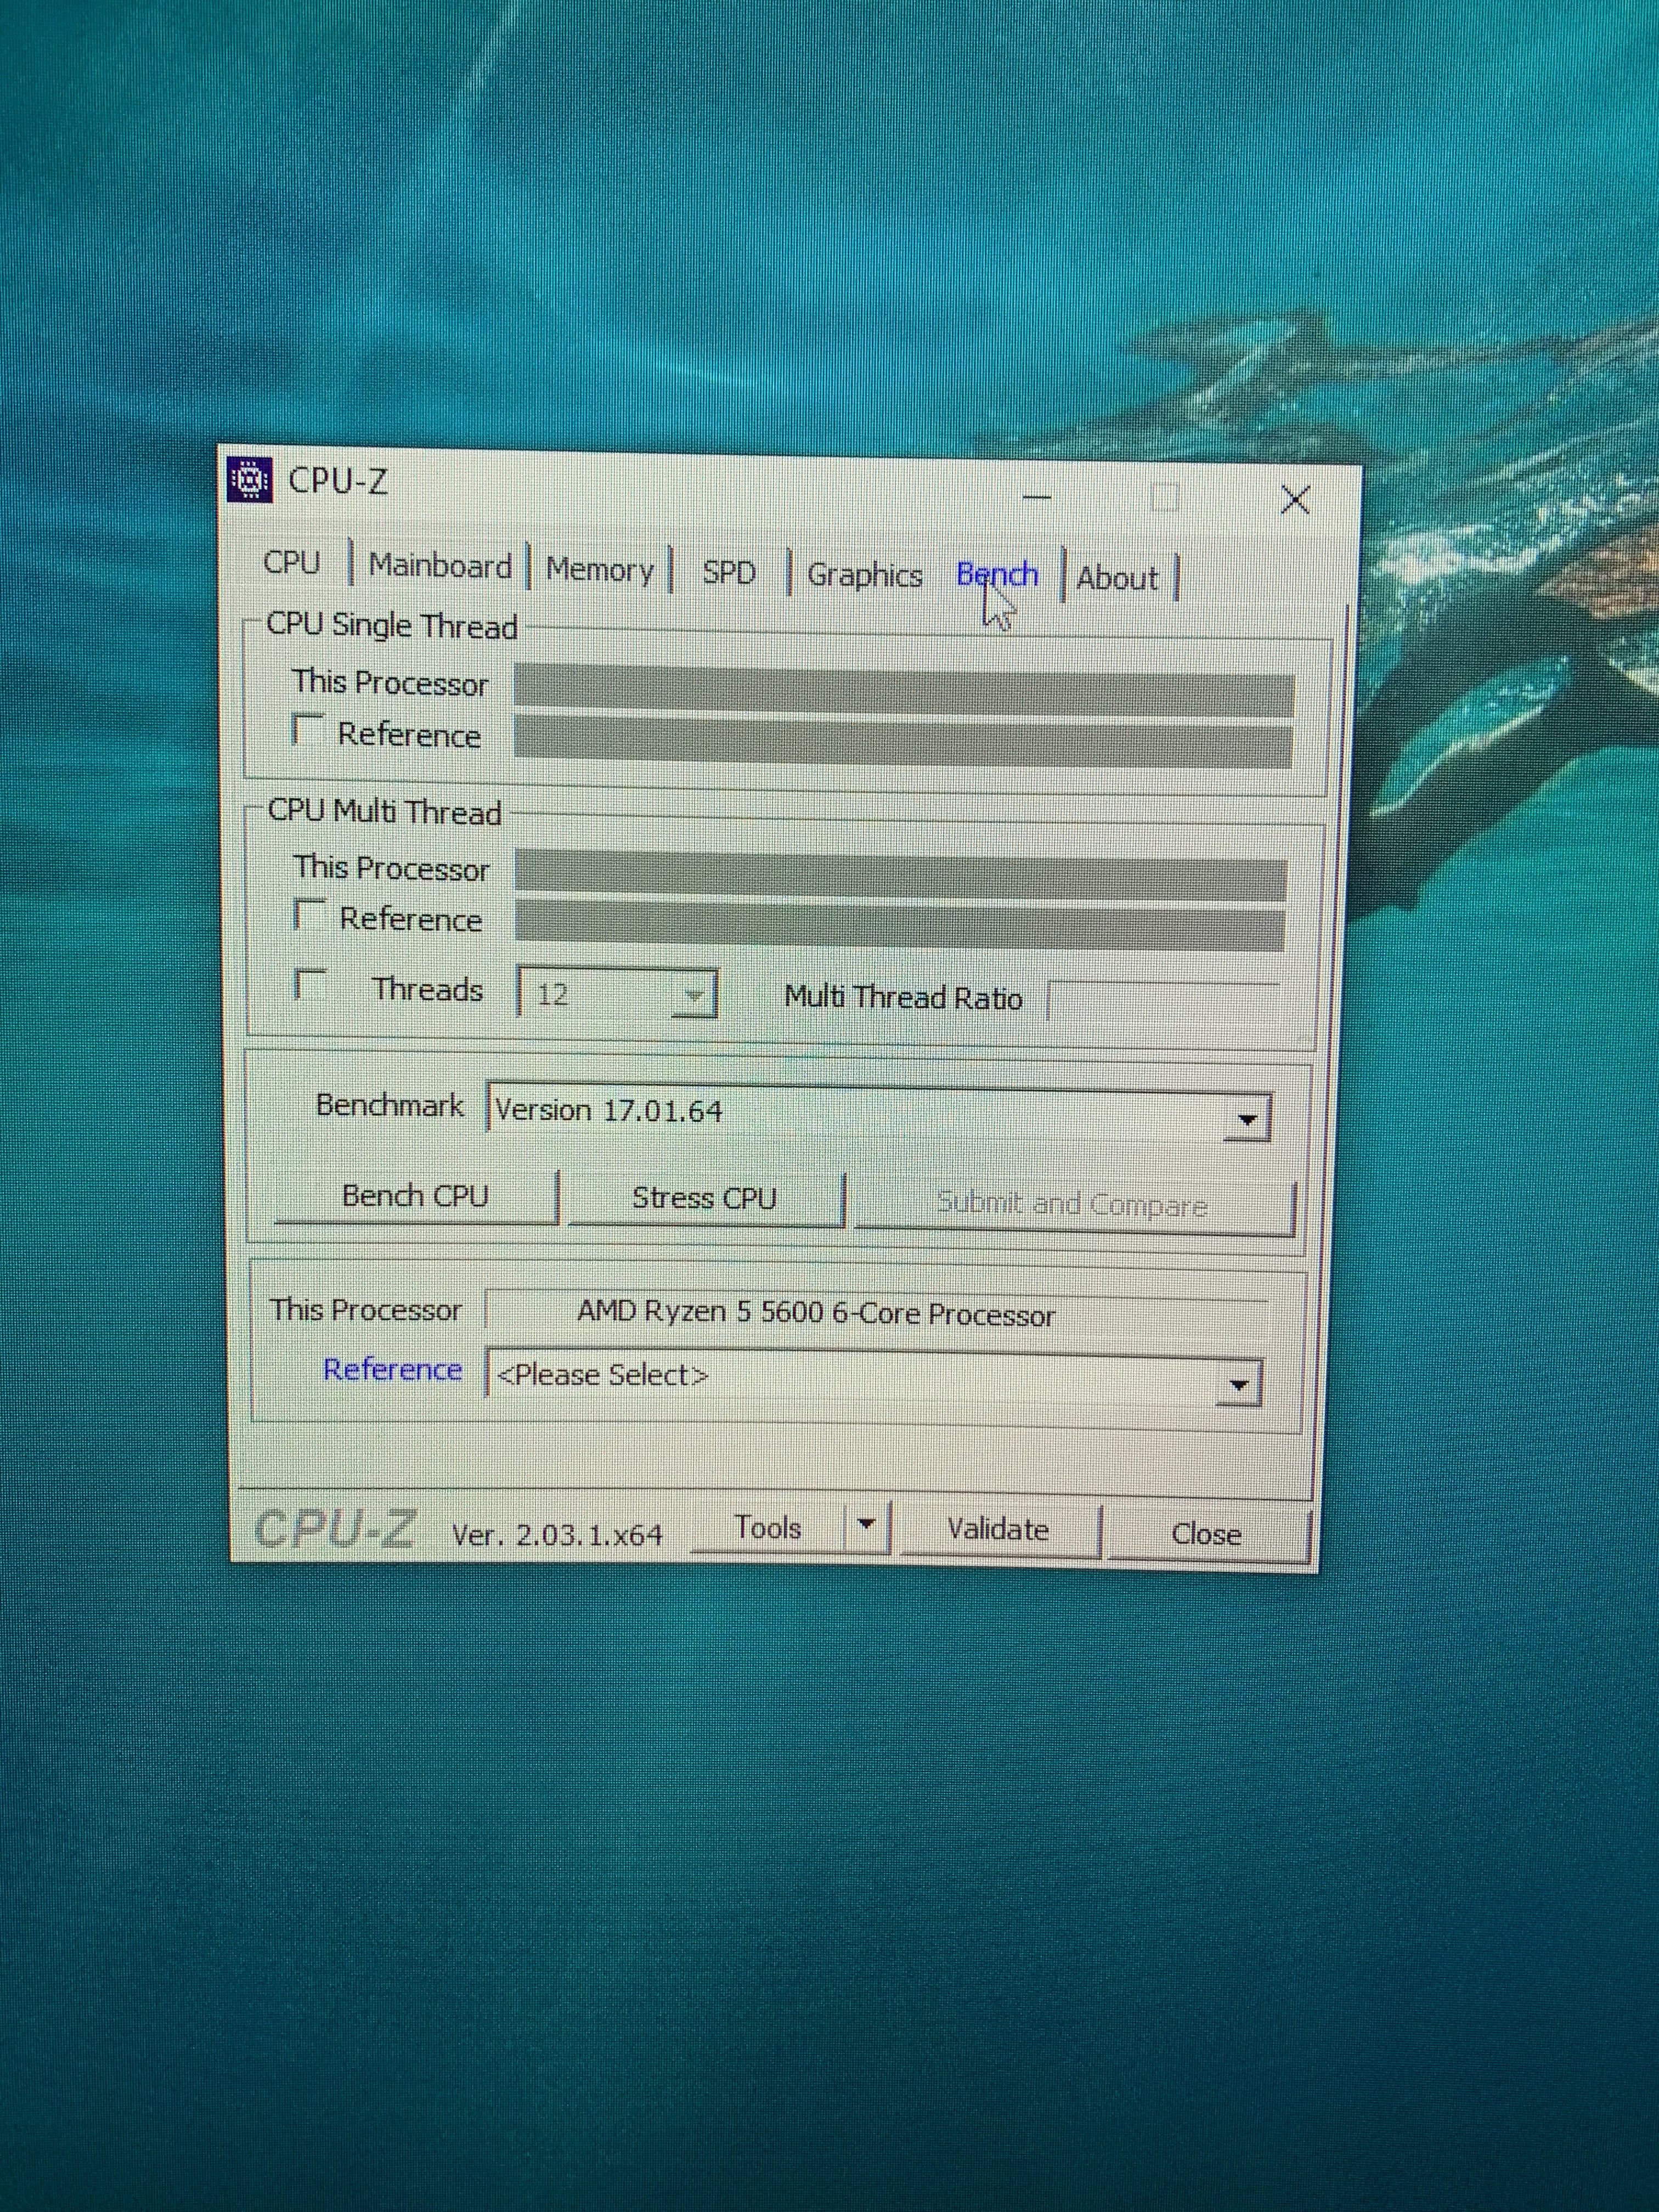This screenshot has width=1659, height=2212.
Task: Click the blue Reference link
Action: 392,1369
